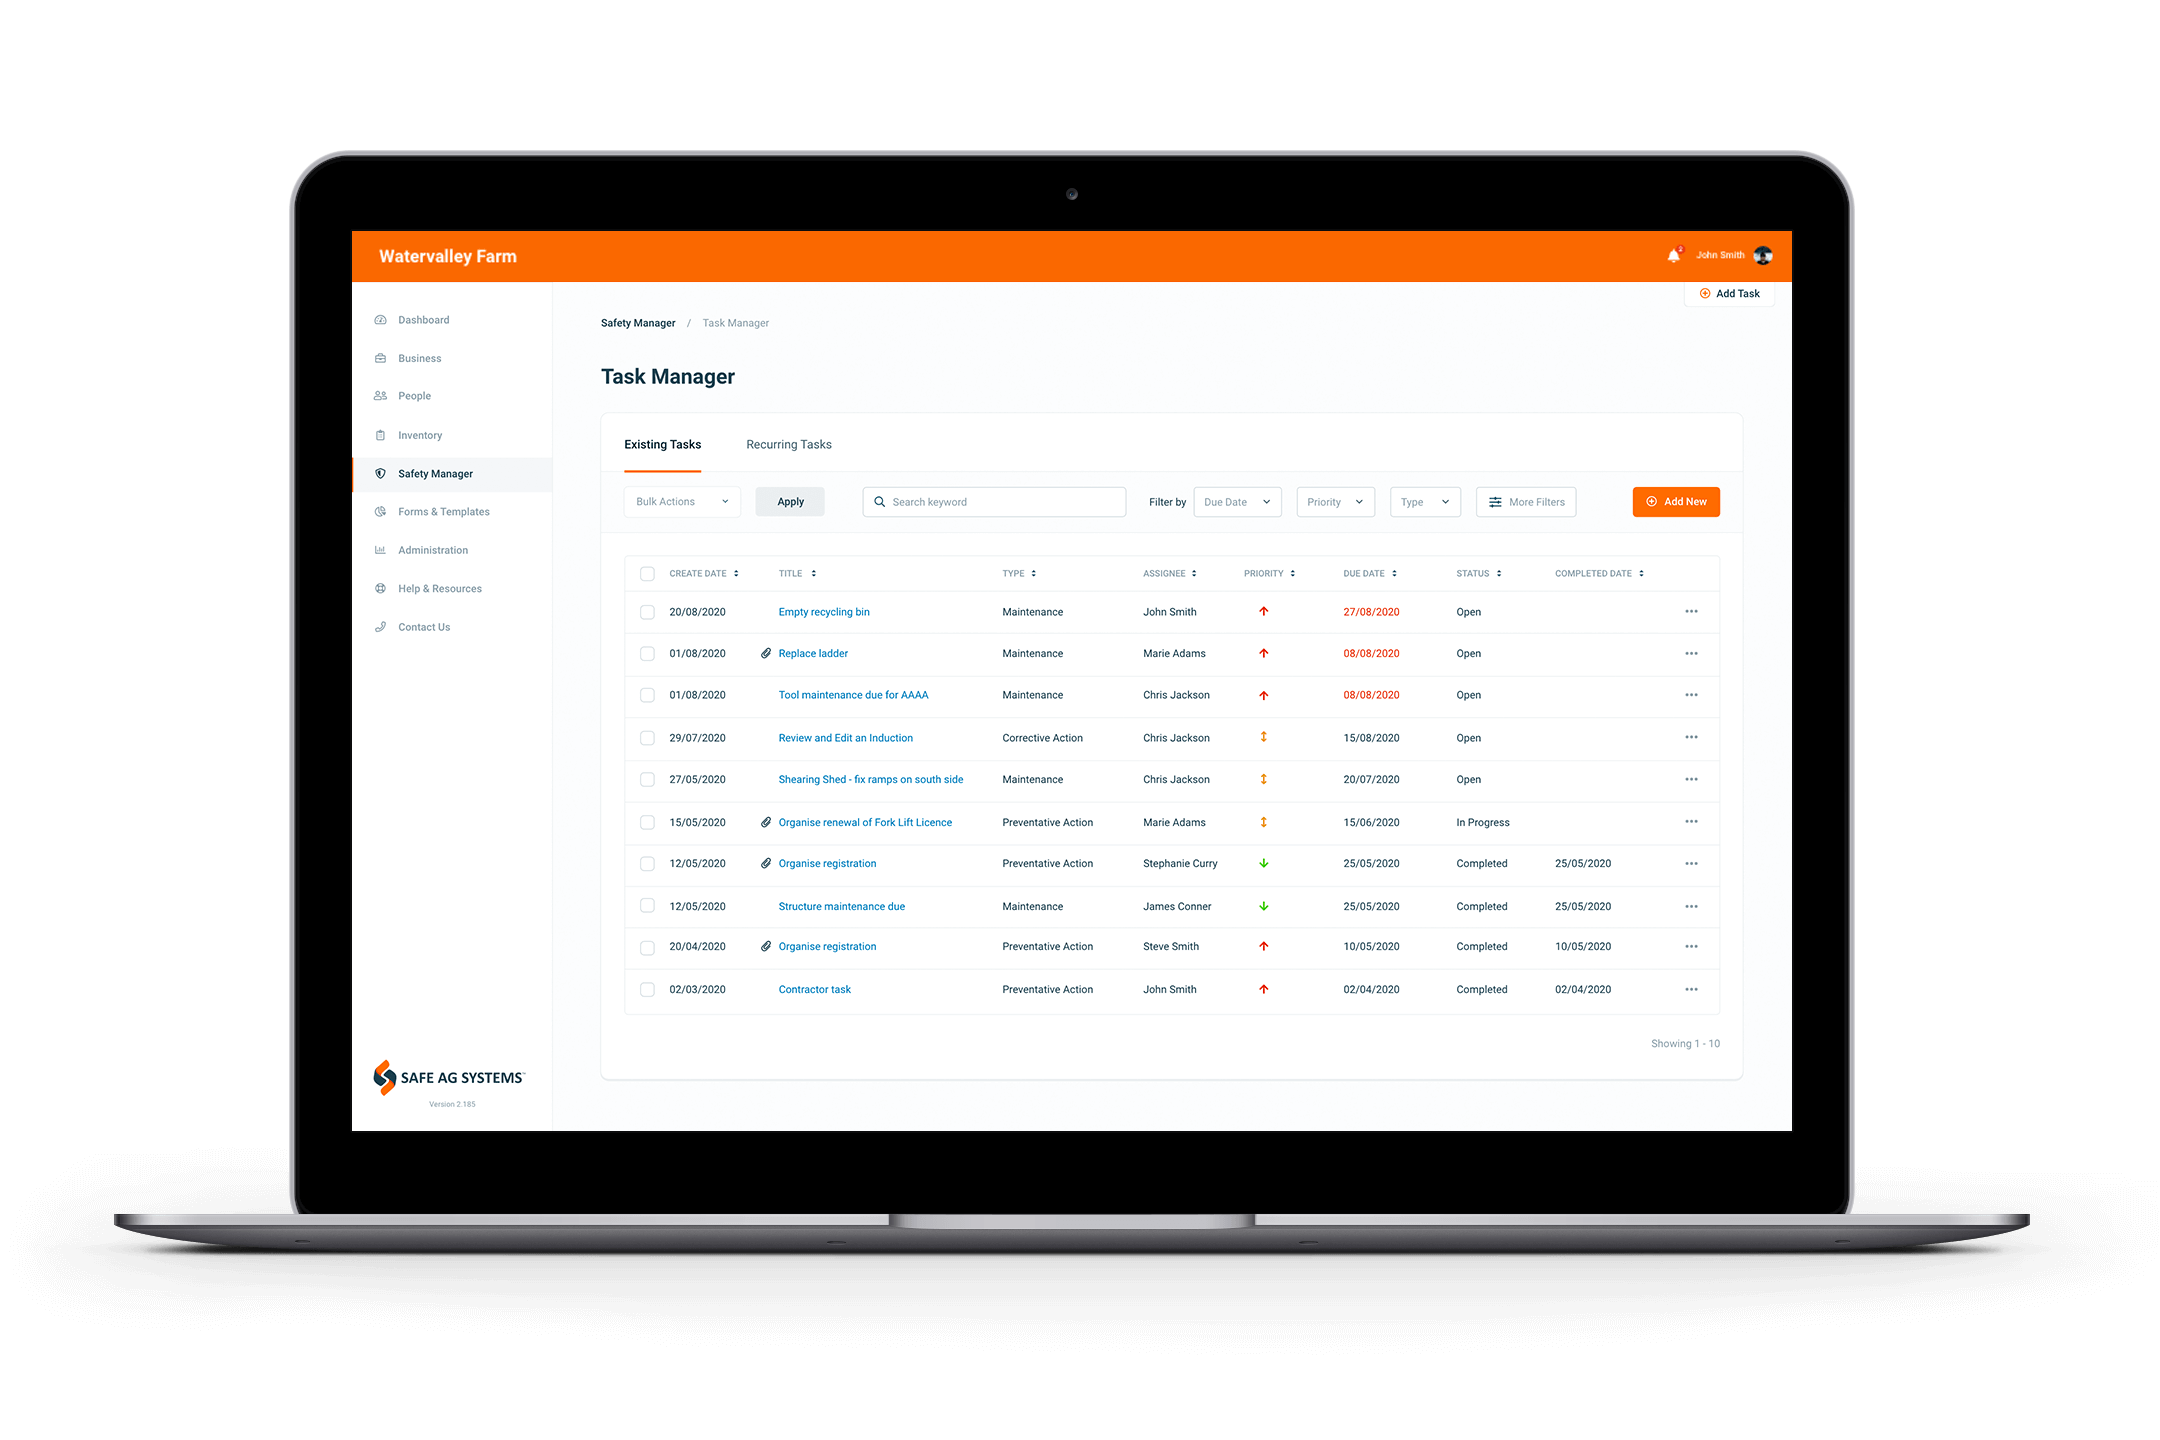The image size is (2160, 1440).
Task: Click Add New button
Action: tap(1676, 501)
